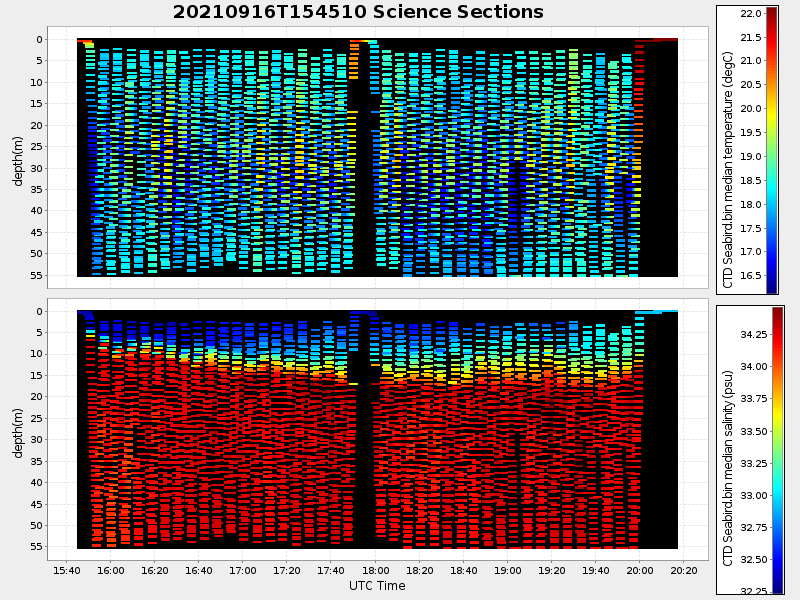
Task: Click the 33.50 value on salinity colorbar
Action: pos(754,431)
